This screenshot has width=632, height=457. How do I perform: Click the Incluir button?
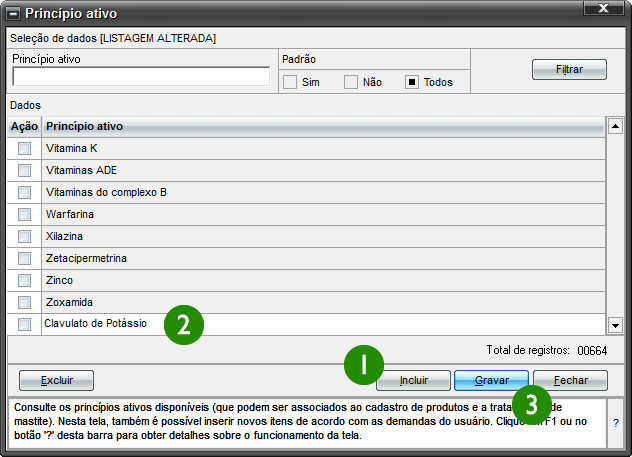(414, 380)
